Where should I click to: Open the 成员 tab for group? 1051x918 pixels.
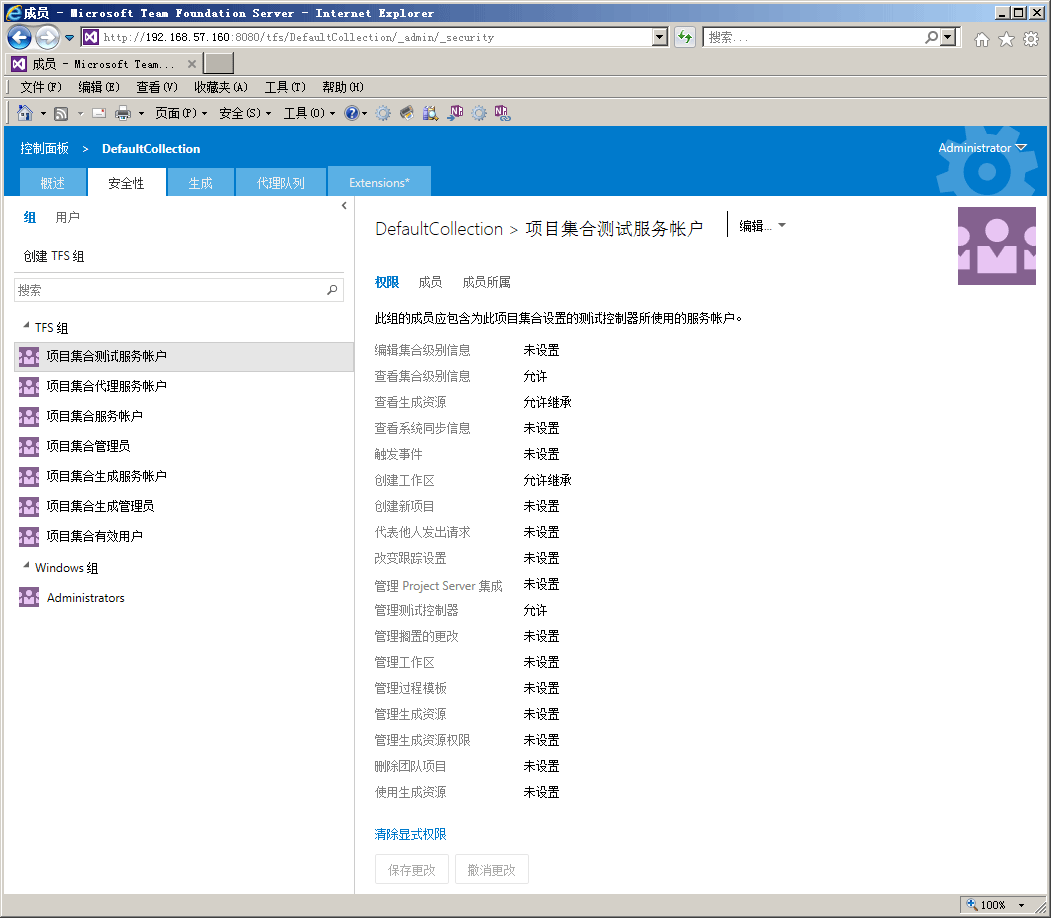coord(430,282)
